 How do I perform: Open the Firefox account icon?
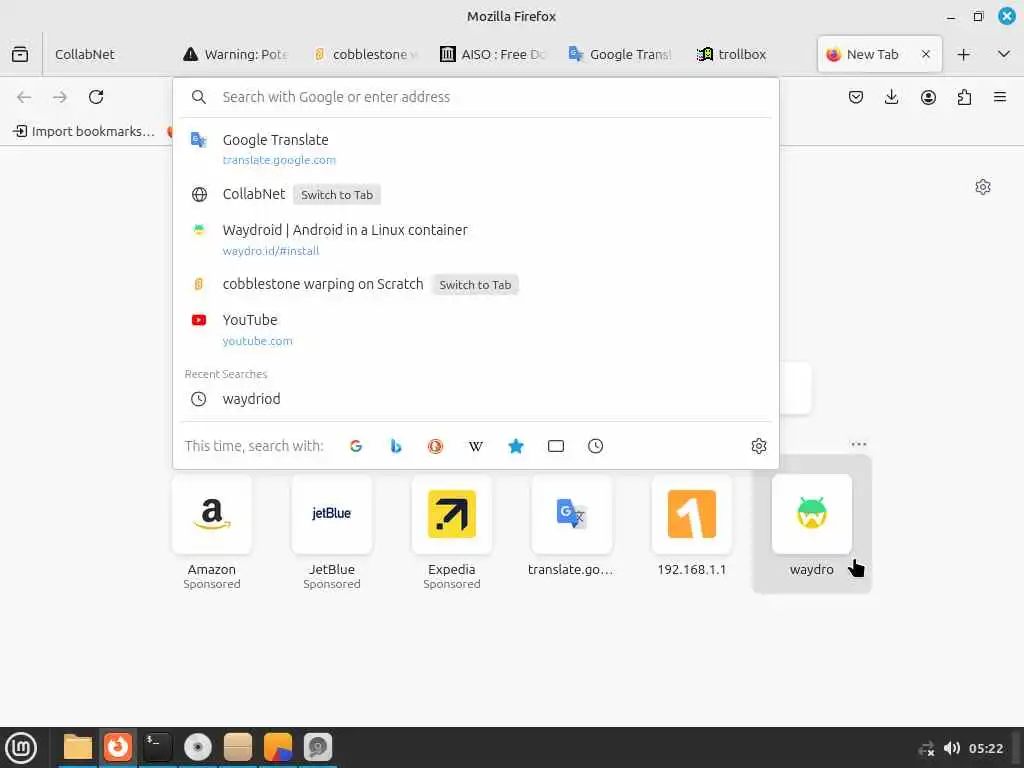928,97
